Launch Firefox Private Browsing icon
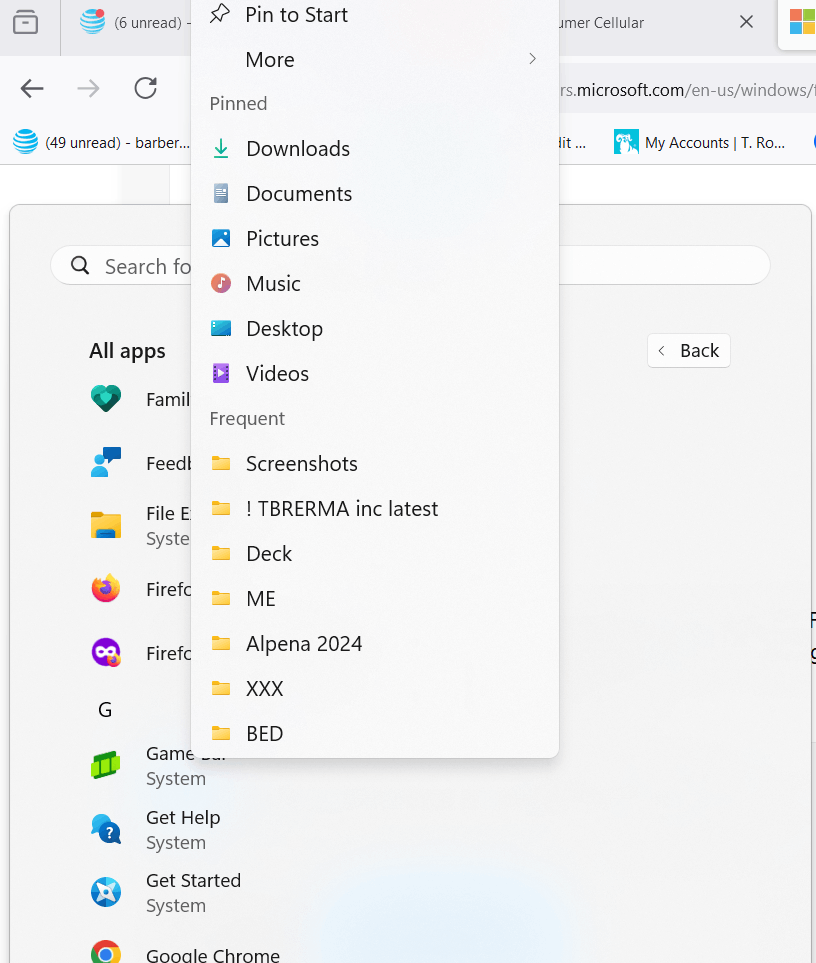The width and height of the screenshot is (816, 963). pos(106,652)
